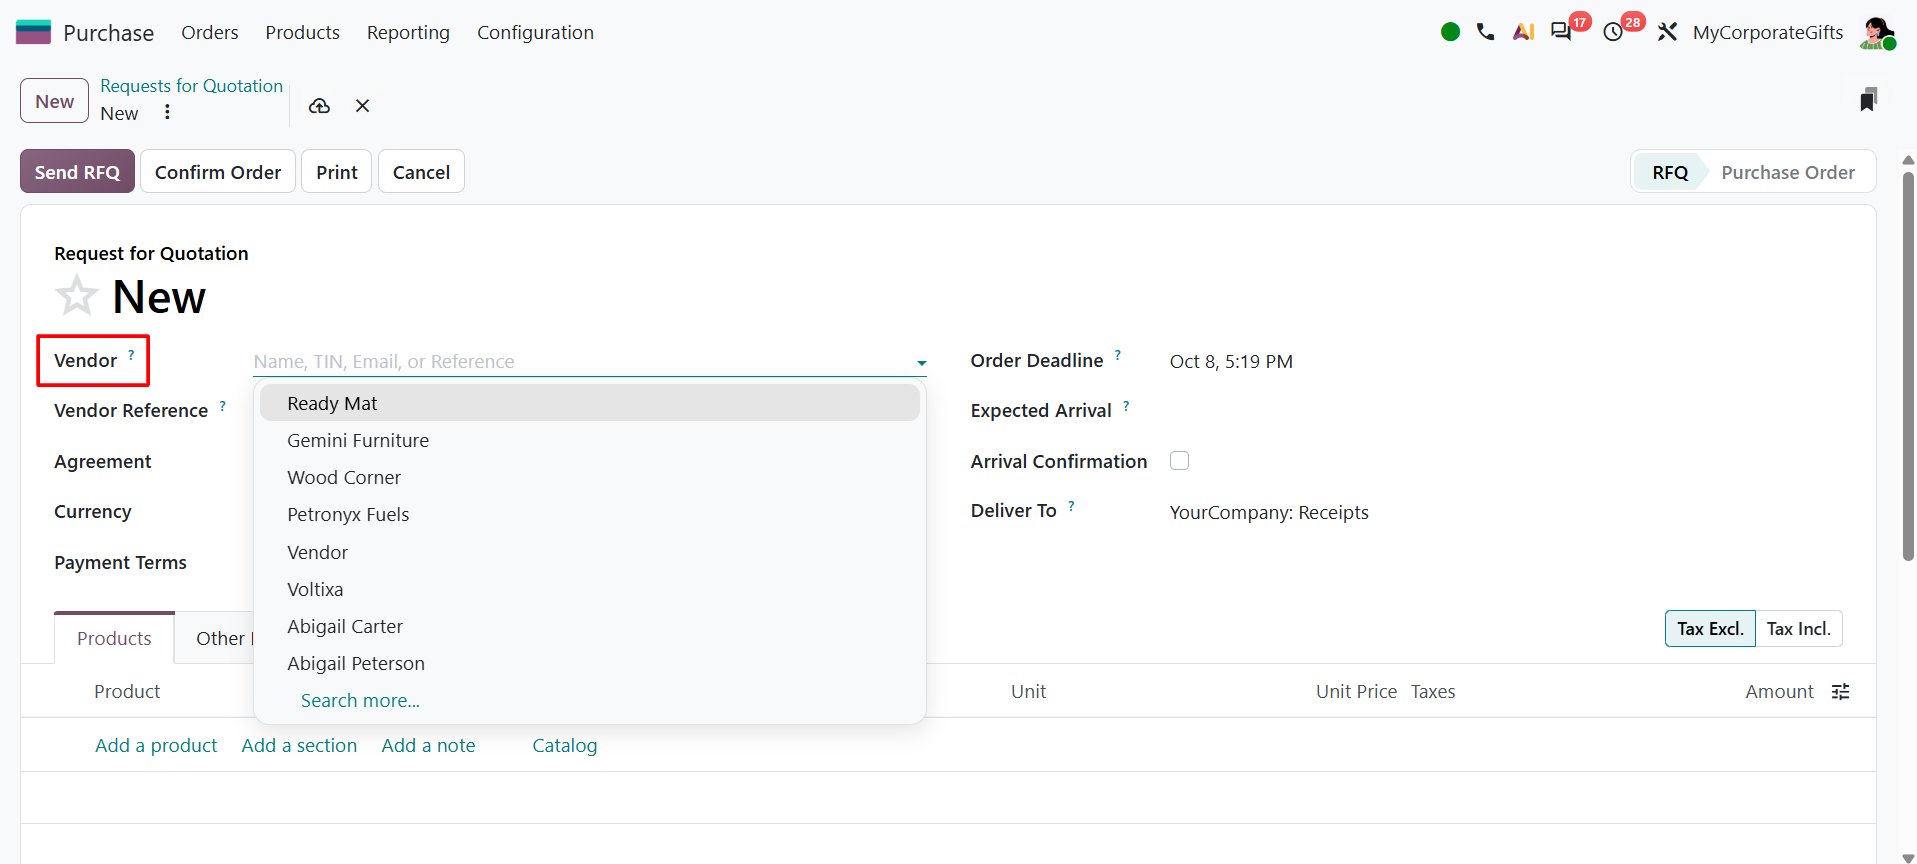Click the bookmark icon
The width and height of the screenshot is (1917, 864).
coord(1868,100)
